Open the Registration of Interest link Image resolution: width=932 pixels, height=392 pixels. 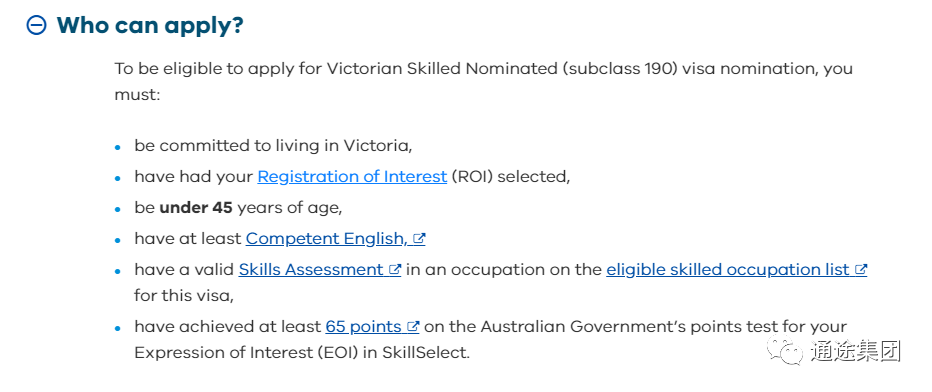(352, 176)
